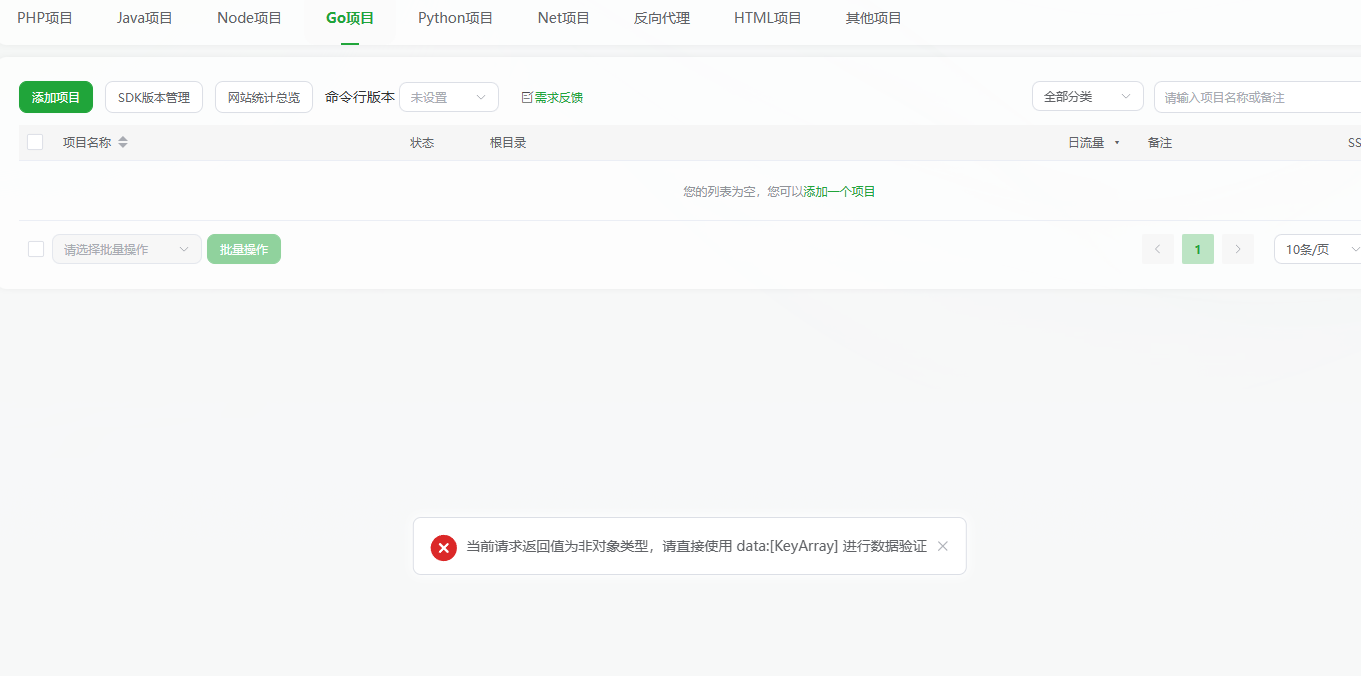Open the 反向代理 tab
Screen dimensions: 1361x676
pos(661,17)
